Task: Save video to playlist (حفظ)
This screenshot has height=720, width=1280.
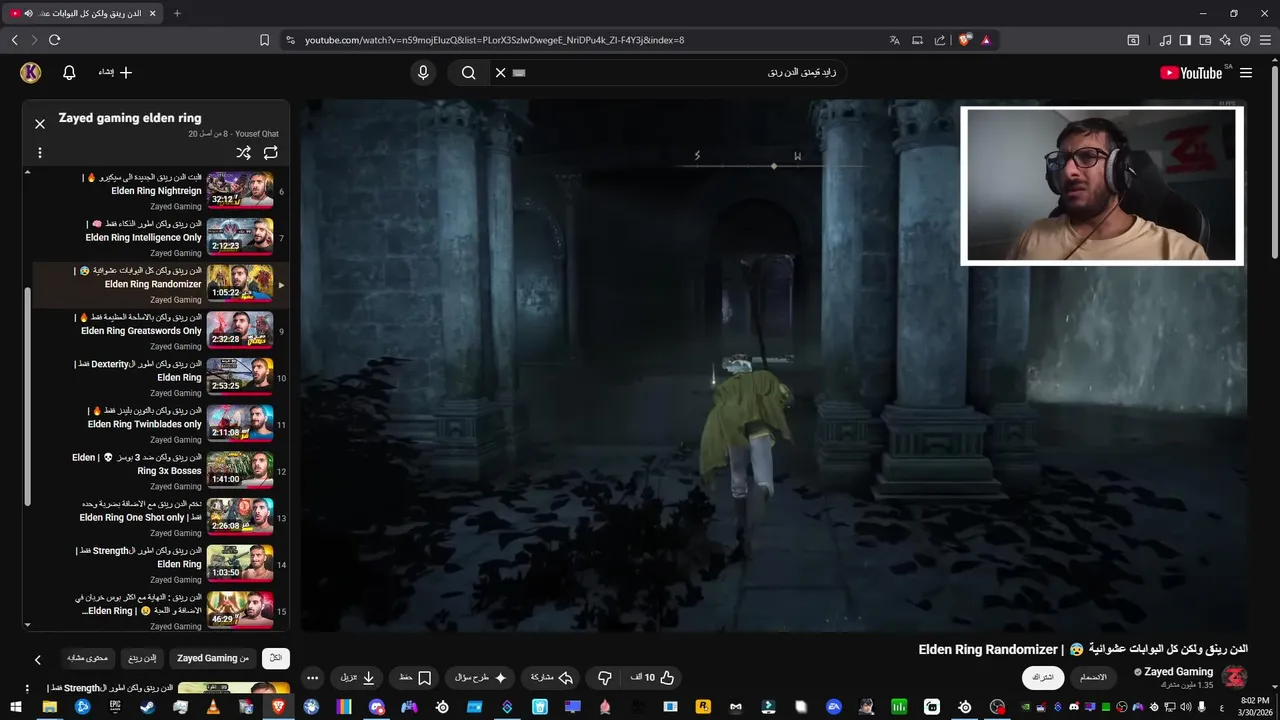Action: pyautogui.click(x=415, y=677)
